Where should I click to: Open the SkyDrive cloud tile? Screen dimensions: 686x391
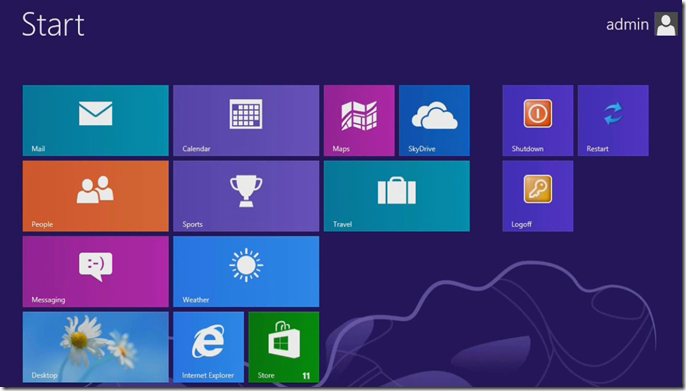(434, 120)
